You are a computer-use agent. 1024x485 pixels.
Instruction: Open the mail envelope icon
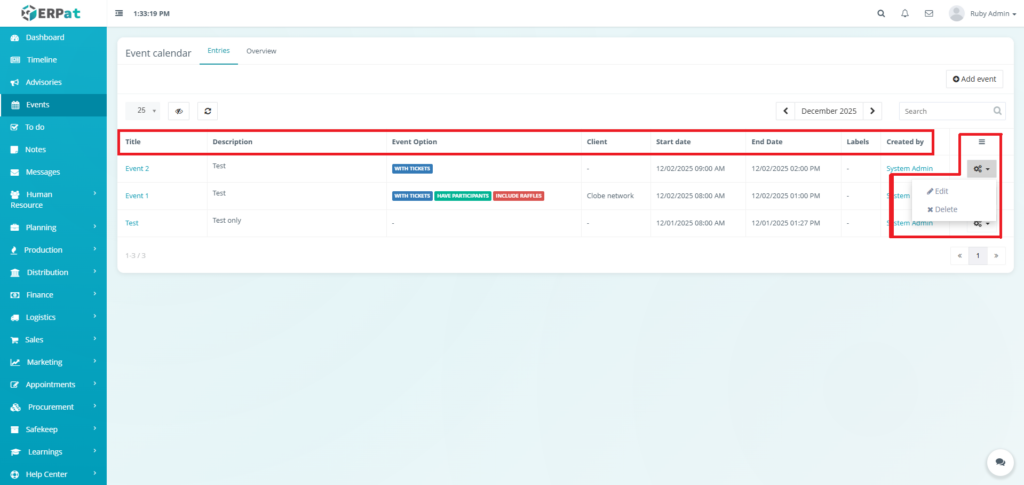point(929,14)
